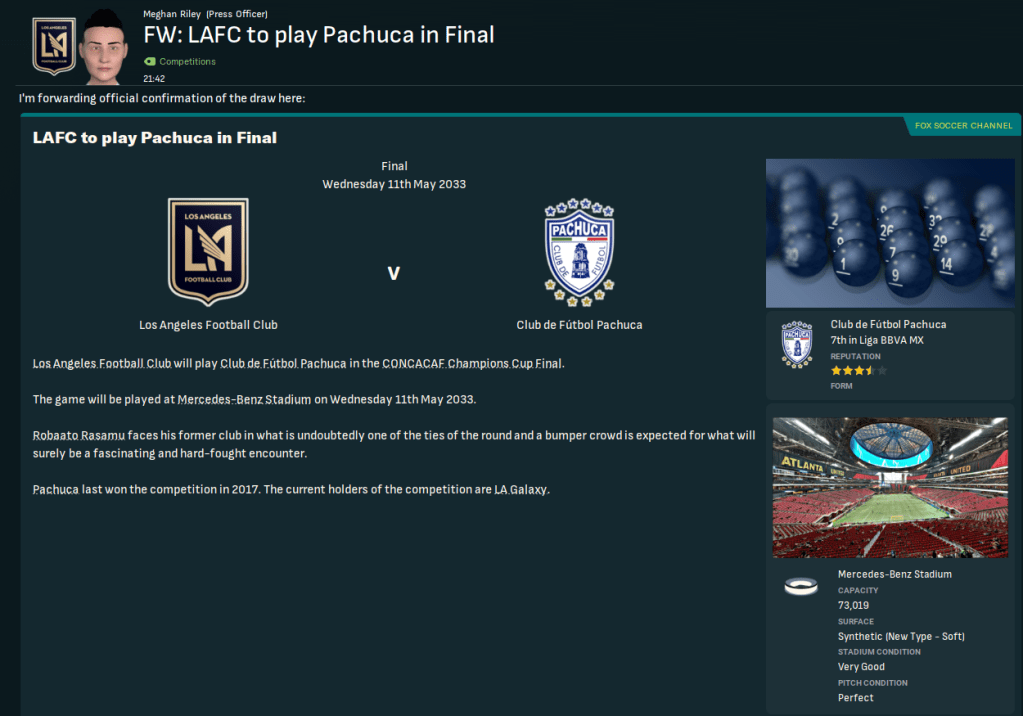1023x716 pixels.
Task: Click the Pachuca link in last paragraph
Action: click(x=55, y=490)
